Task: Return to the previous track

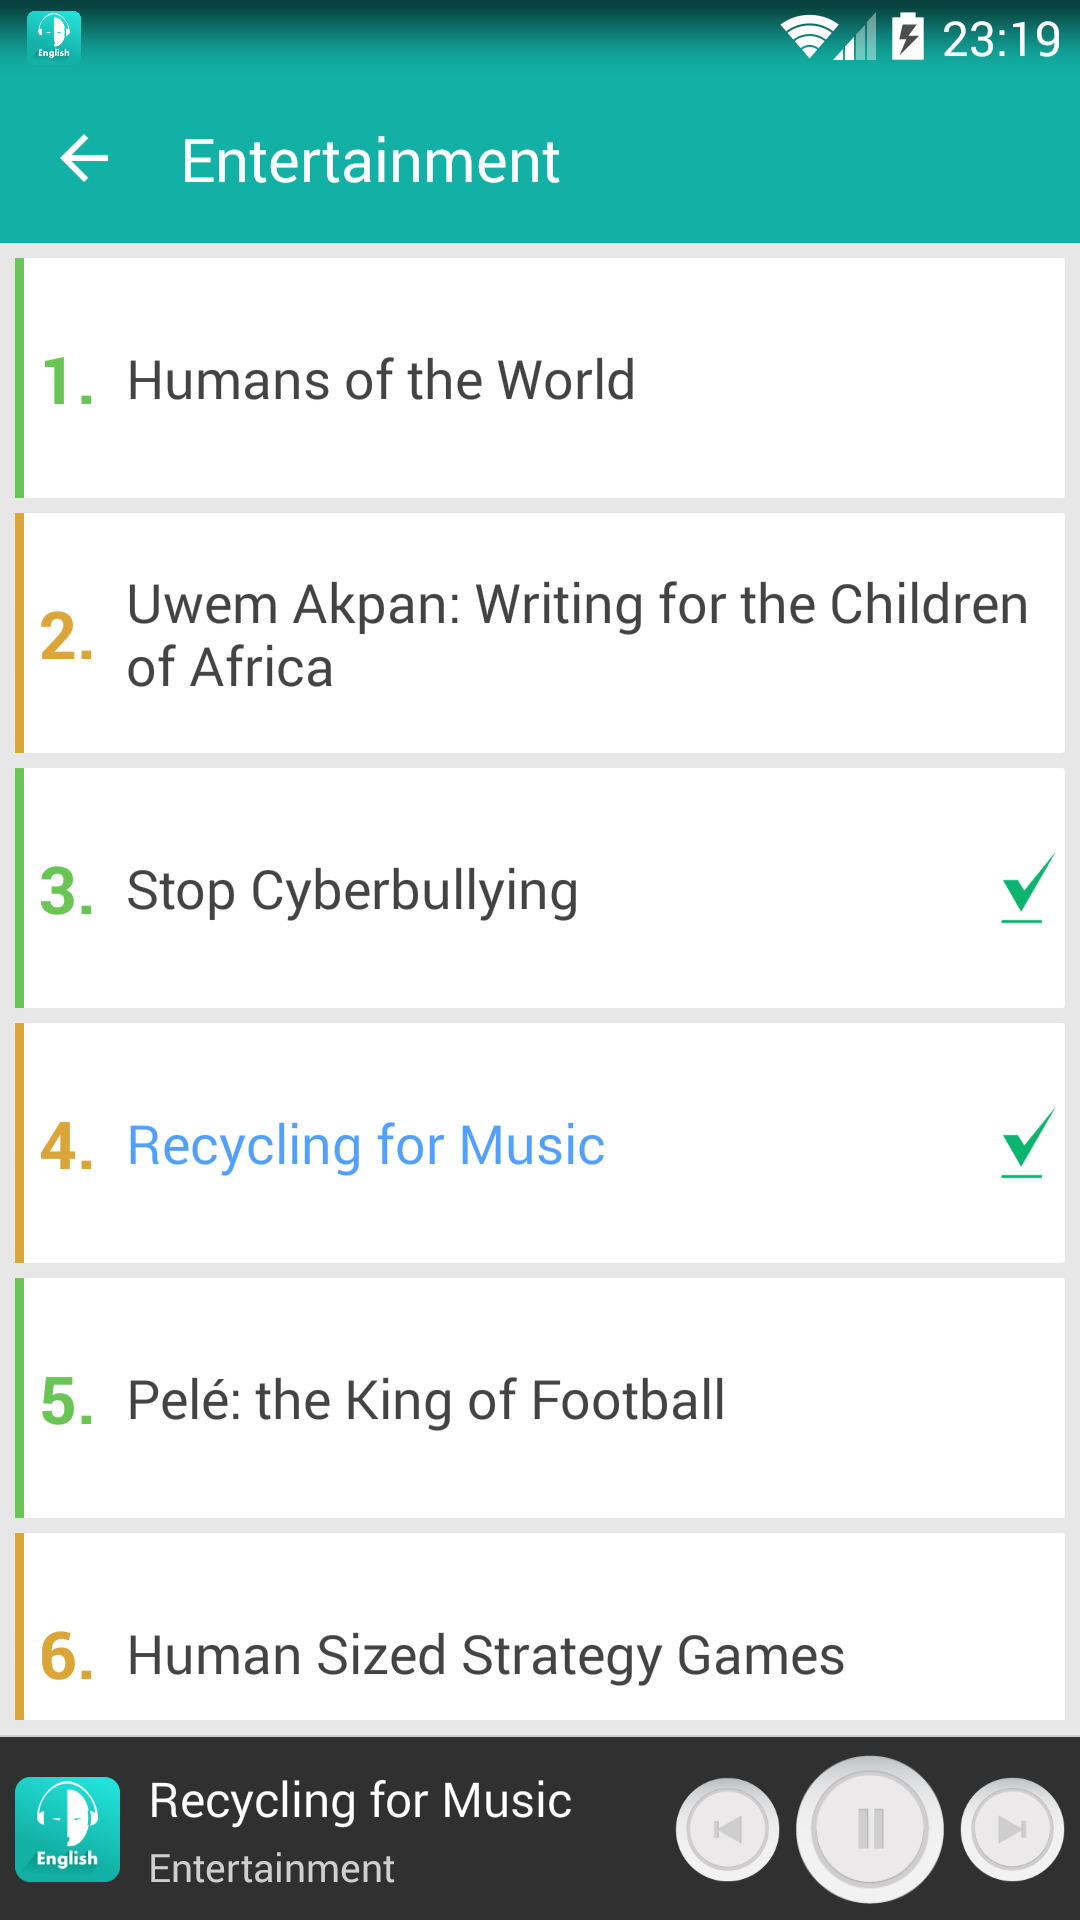Action: click(x=728, y=1829)
